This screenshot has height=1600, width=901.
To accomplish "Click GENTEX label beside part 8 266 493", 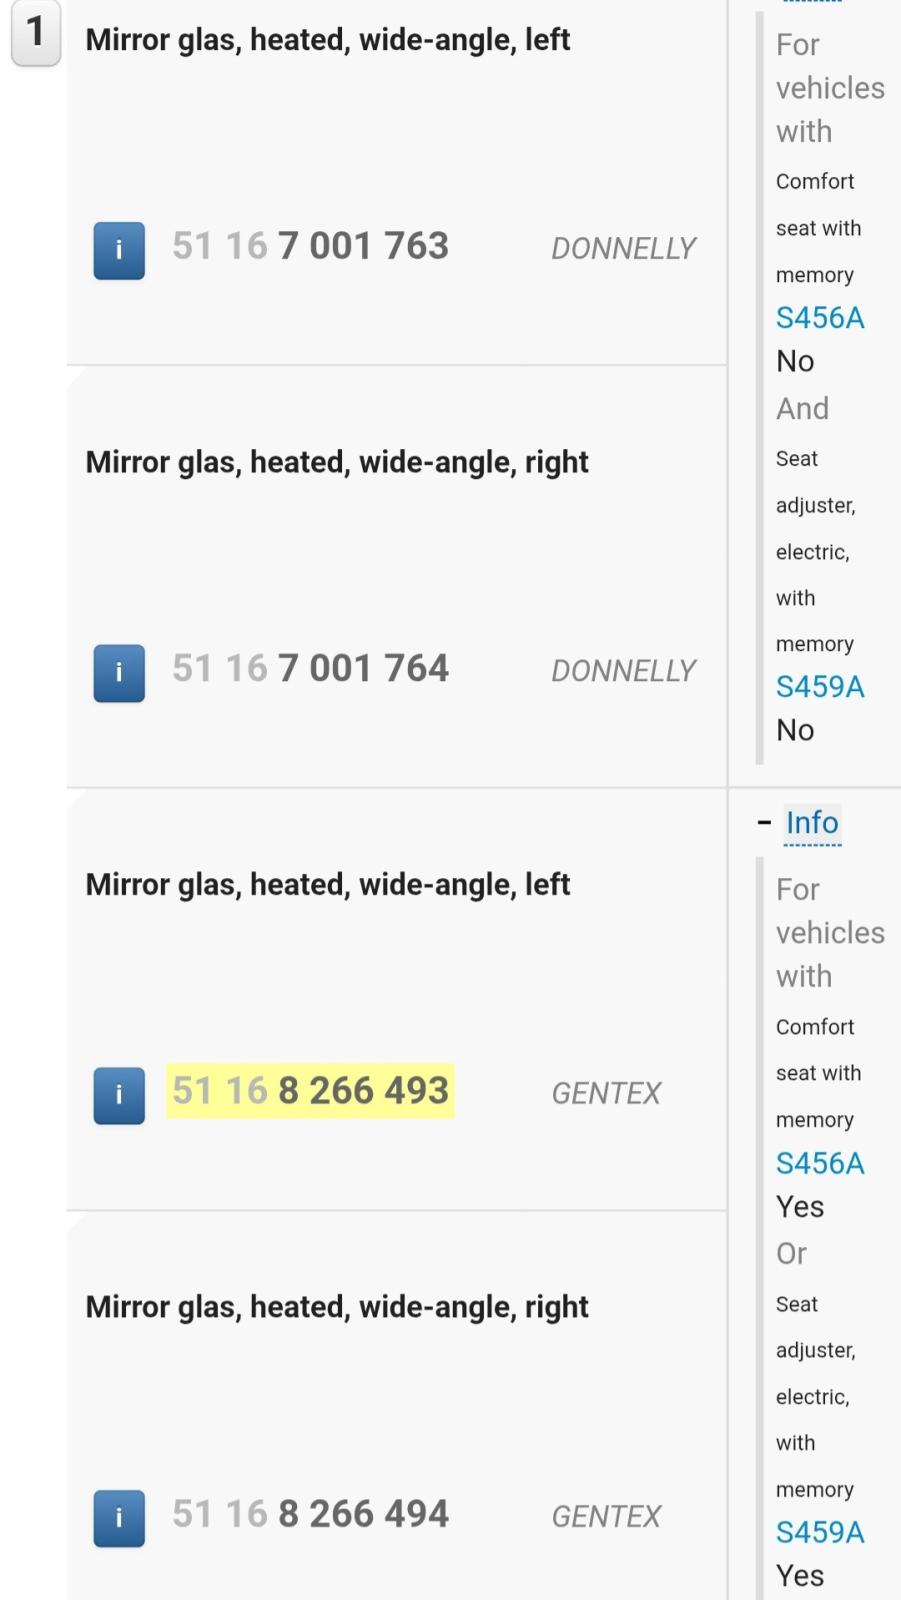I will [606, 1094].
